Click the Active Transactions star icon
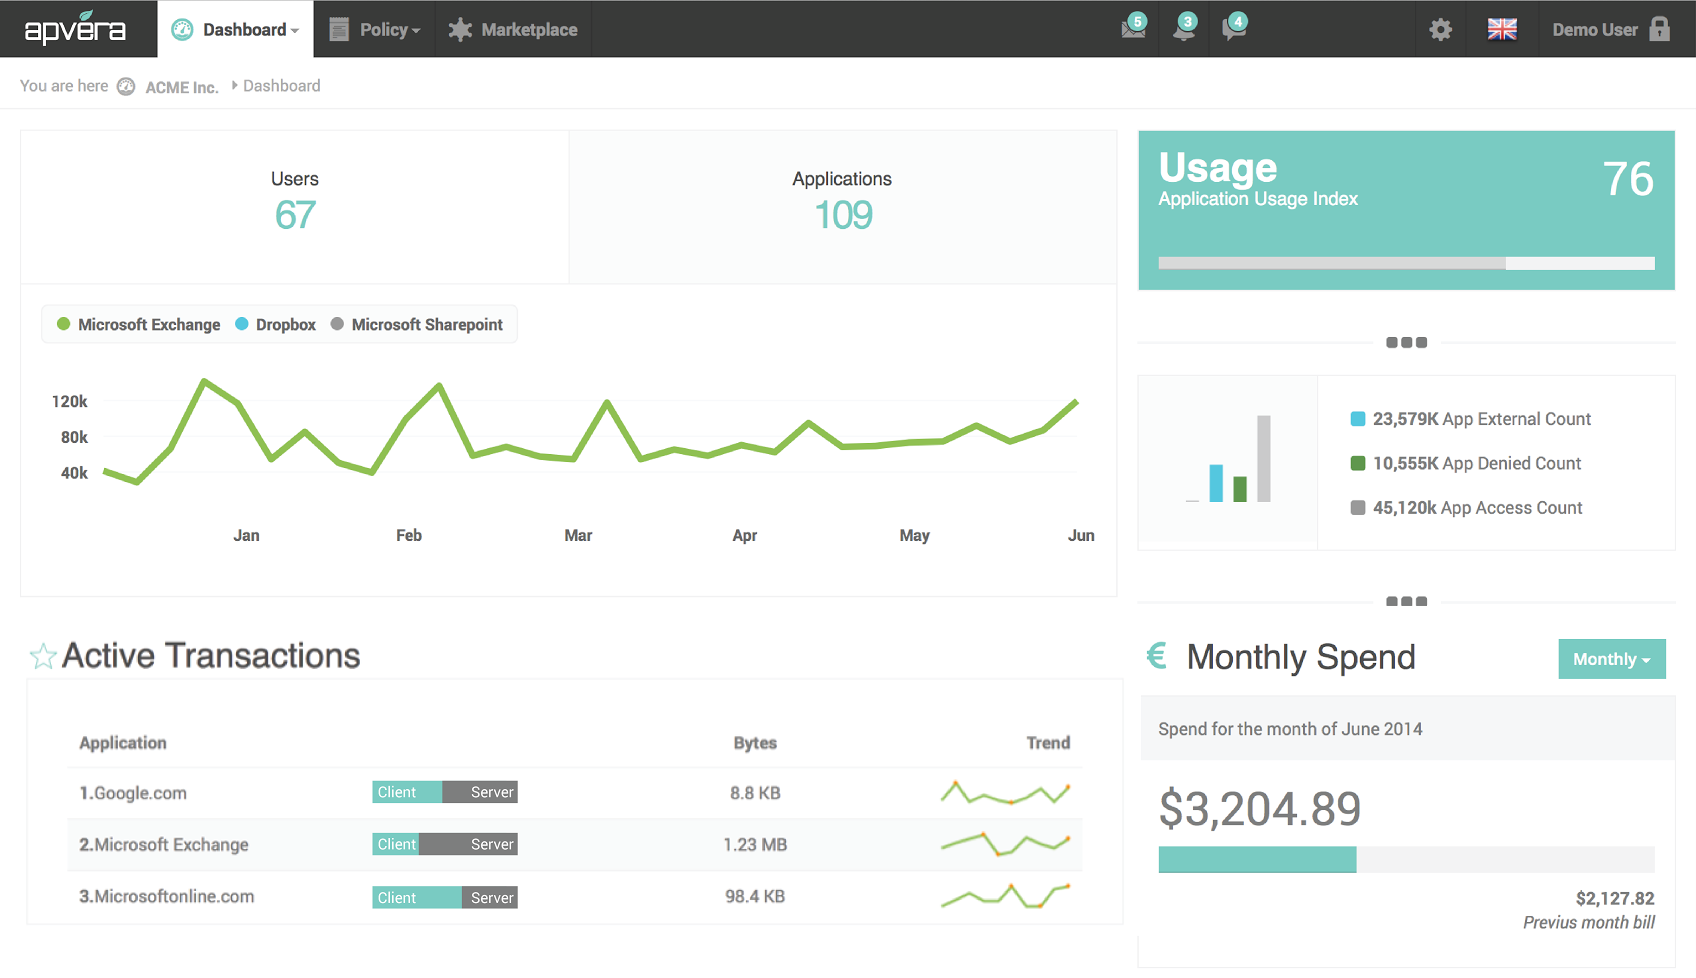The image size is (1696, 978). click(x=43, y=656)
